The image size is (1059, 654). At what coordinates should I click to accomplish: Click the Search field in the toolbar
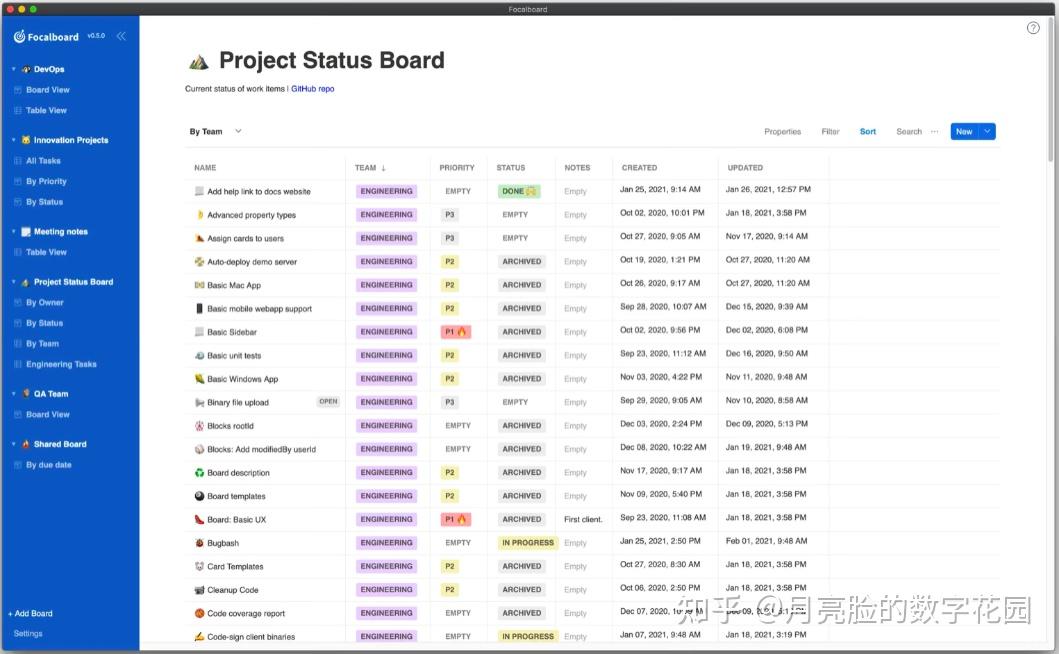coord(909,132)
